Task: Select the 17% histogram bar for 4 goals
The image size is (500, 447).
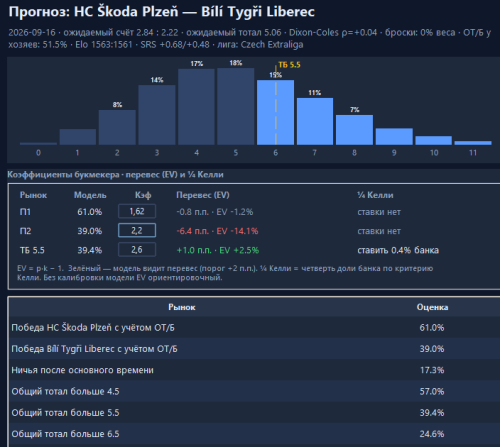Action: click(196, 107)
